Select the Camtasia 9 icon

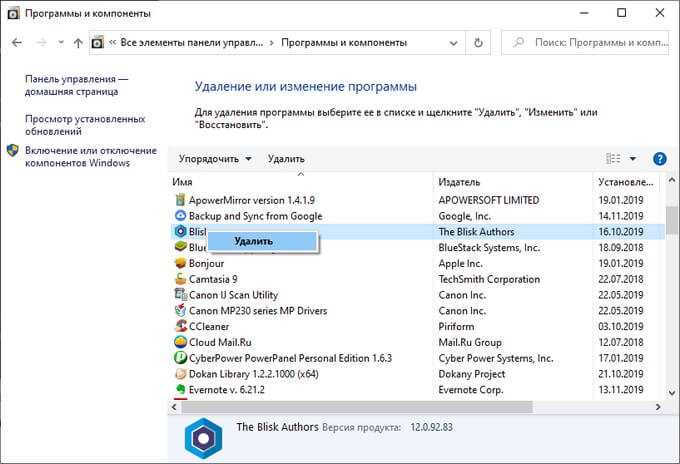pyautogui.click(x=180, y=279)
